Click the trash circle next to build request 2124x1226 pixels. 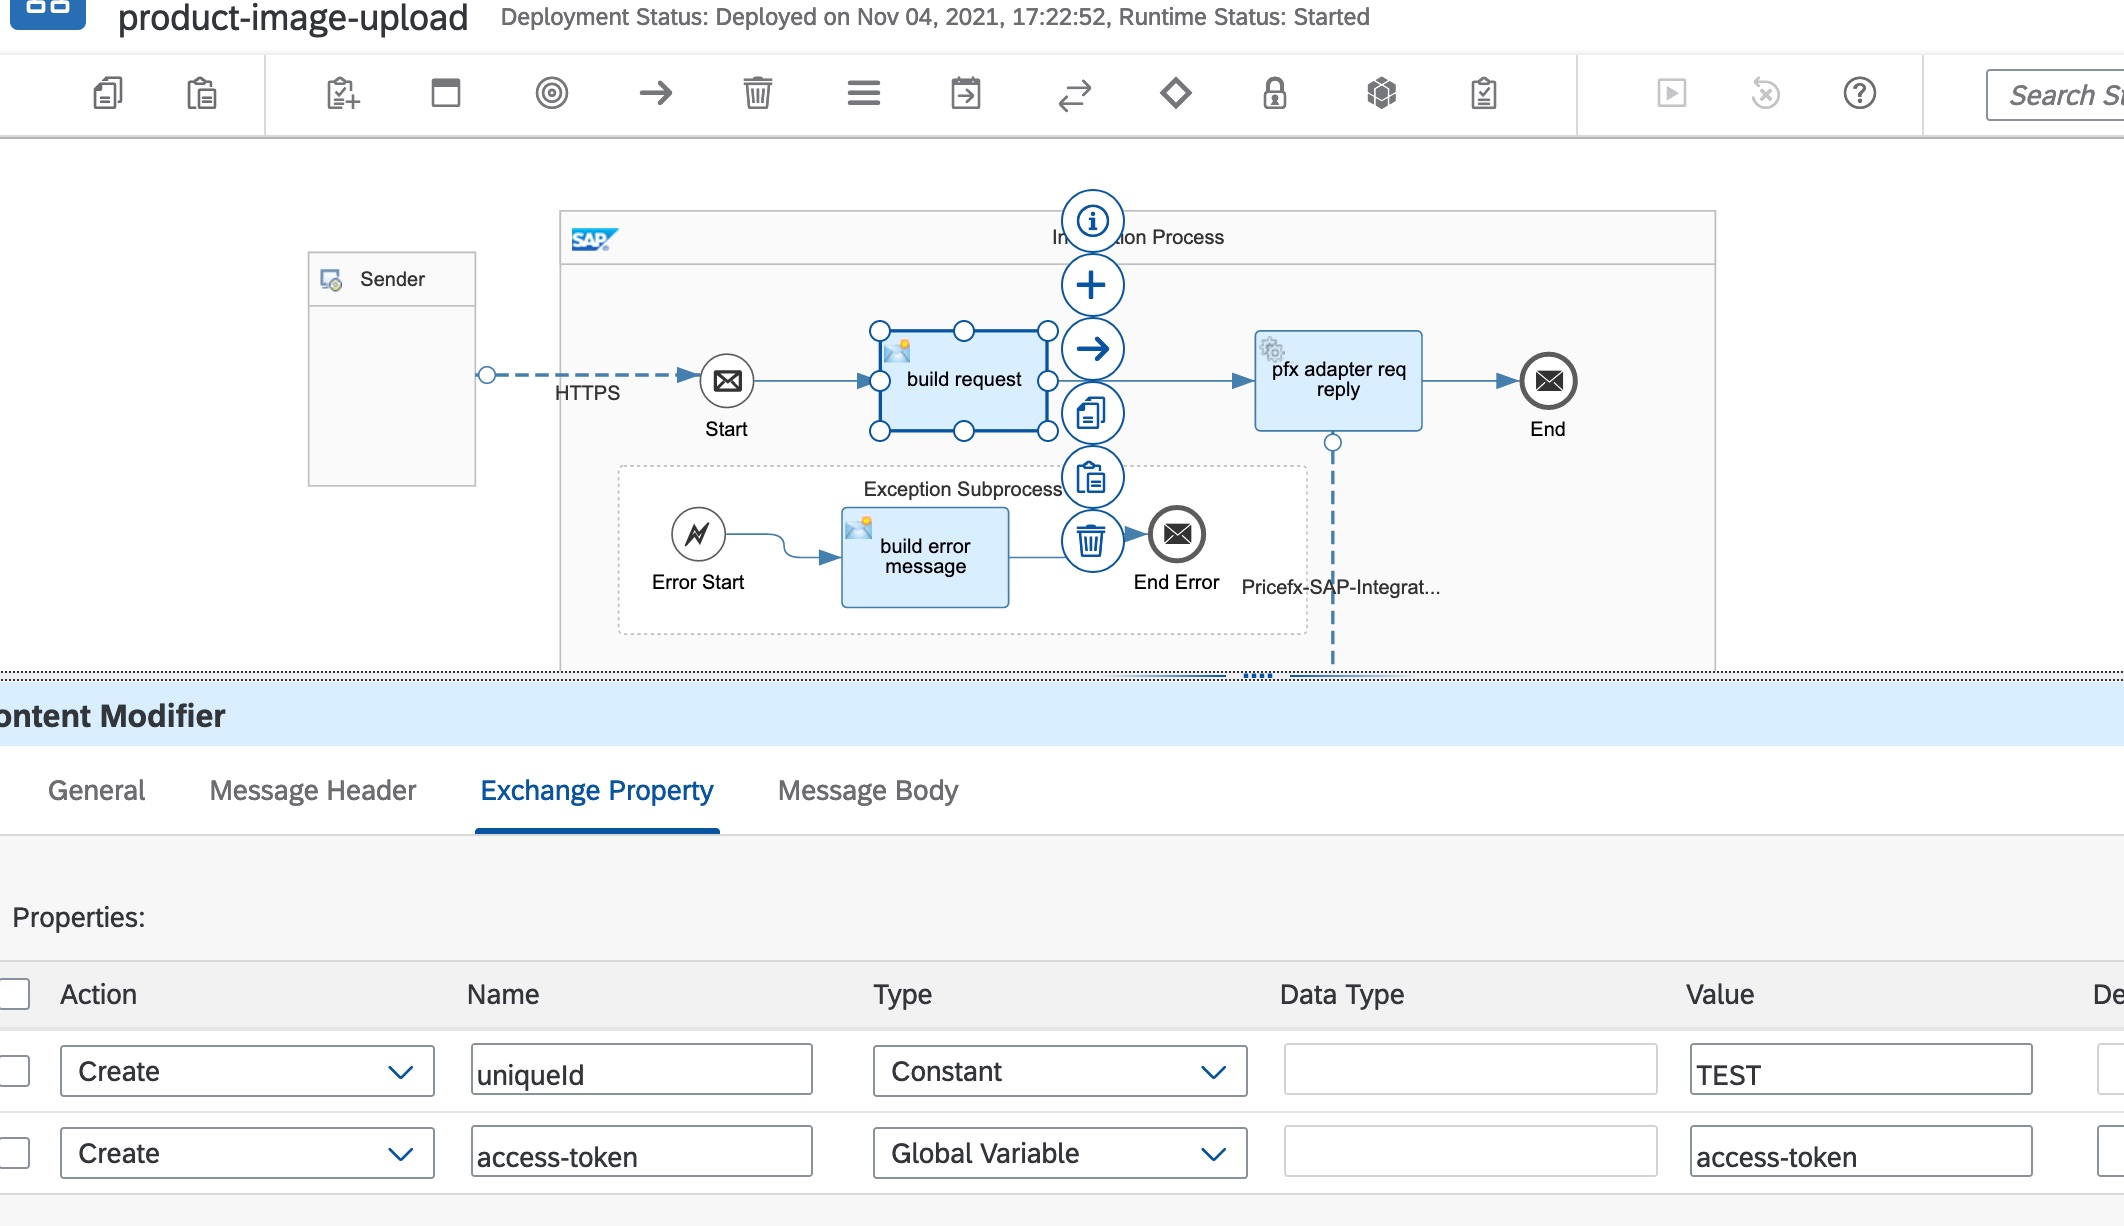(x=1092, y=542)
